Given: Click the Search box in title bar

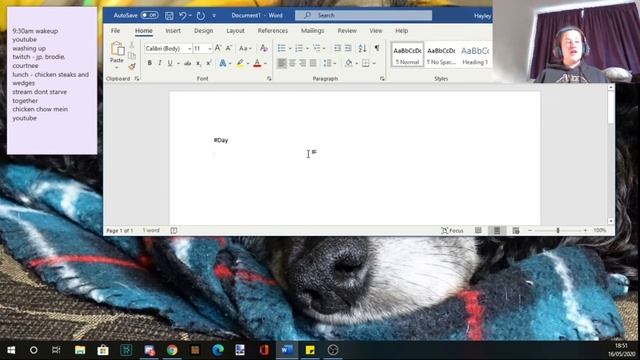Looking at the screenshot, I should pyautogui.click(x=363, y=15).
